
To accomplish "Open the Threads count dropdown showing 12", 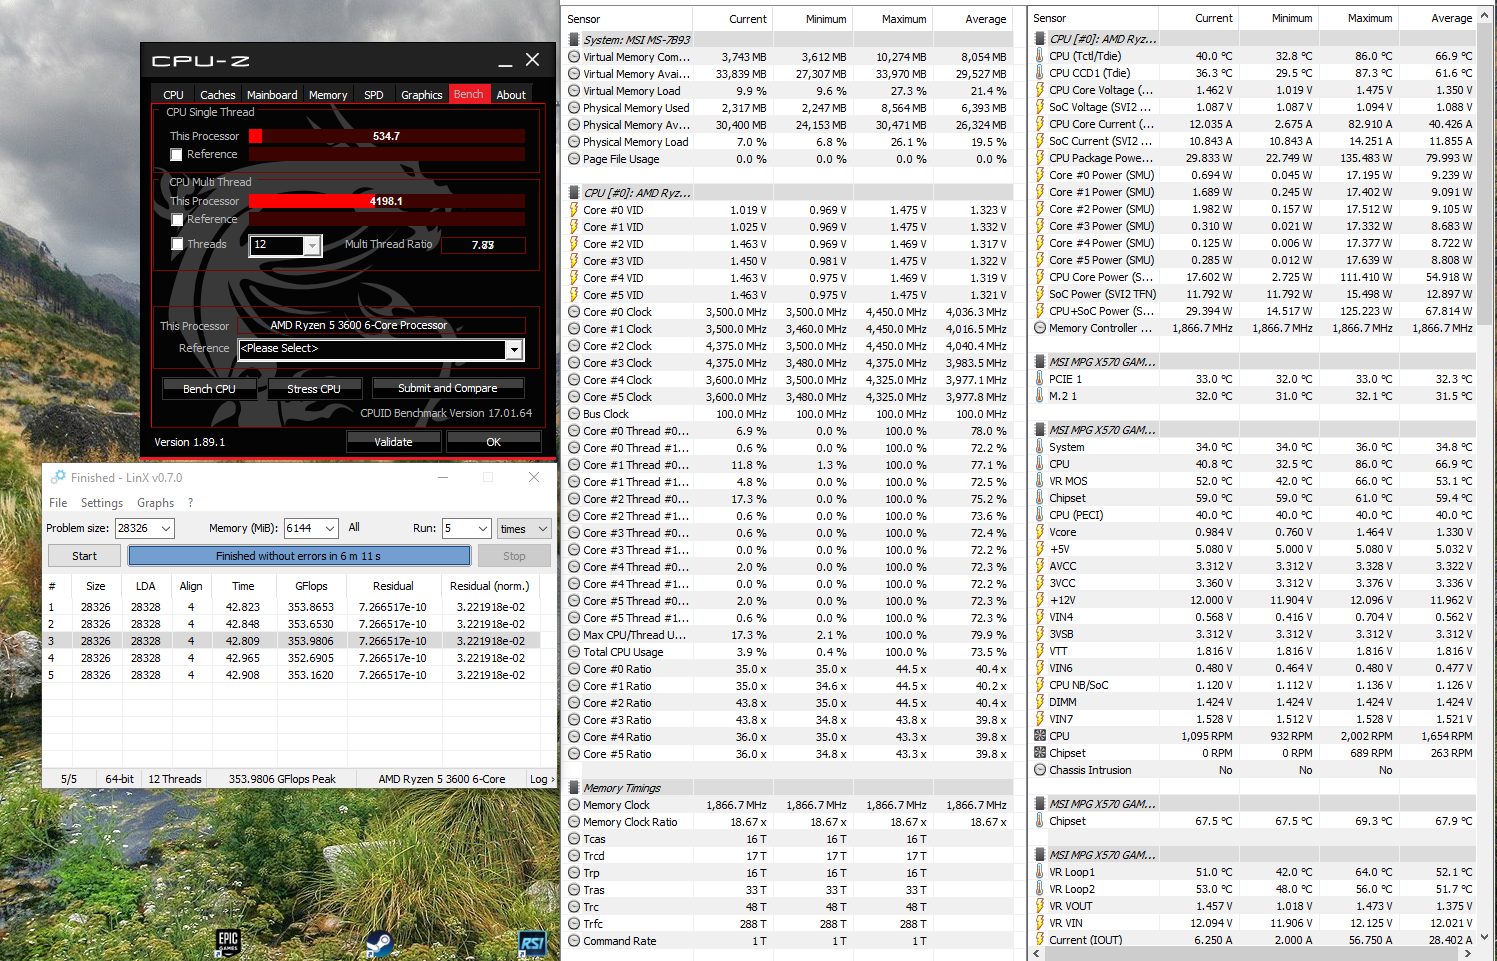I will click(x=312, y=245).
